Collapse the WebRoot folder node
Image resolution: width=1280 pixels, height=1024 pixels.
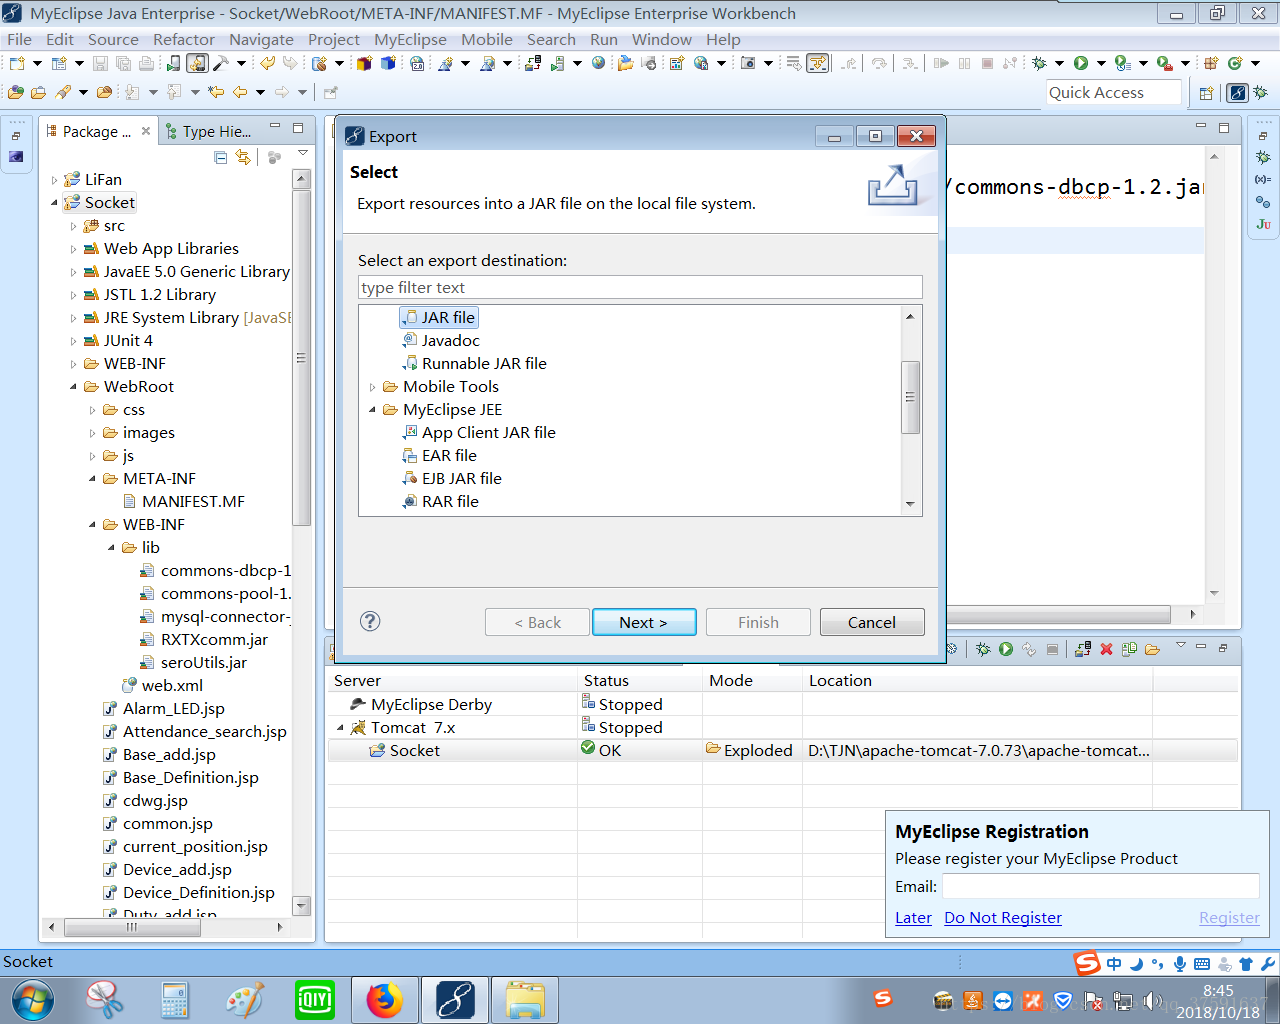point(74,387)
